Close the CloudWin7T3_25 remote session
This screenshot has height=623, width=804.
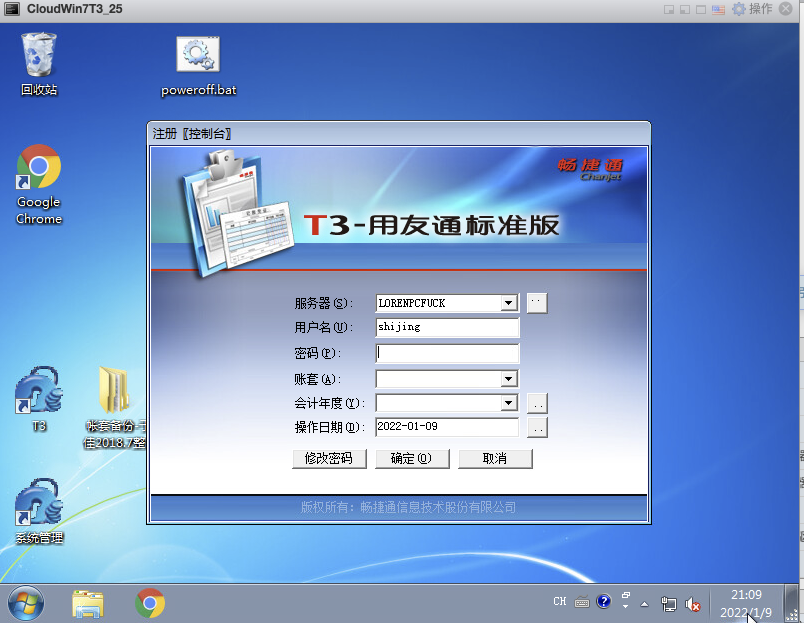(786, 9)
